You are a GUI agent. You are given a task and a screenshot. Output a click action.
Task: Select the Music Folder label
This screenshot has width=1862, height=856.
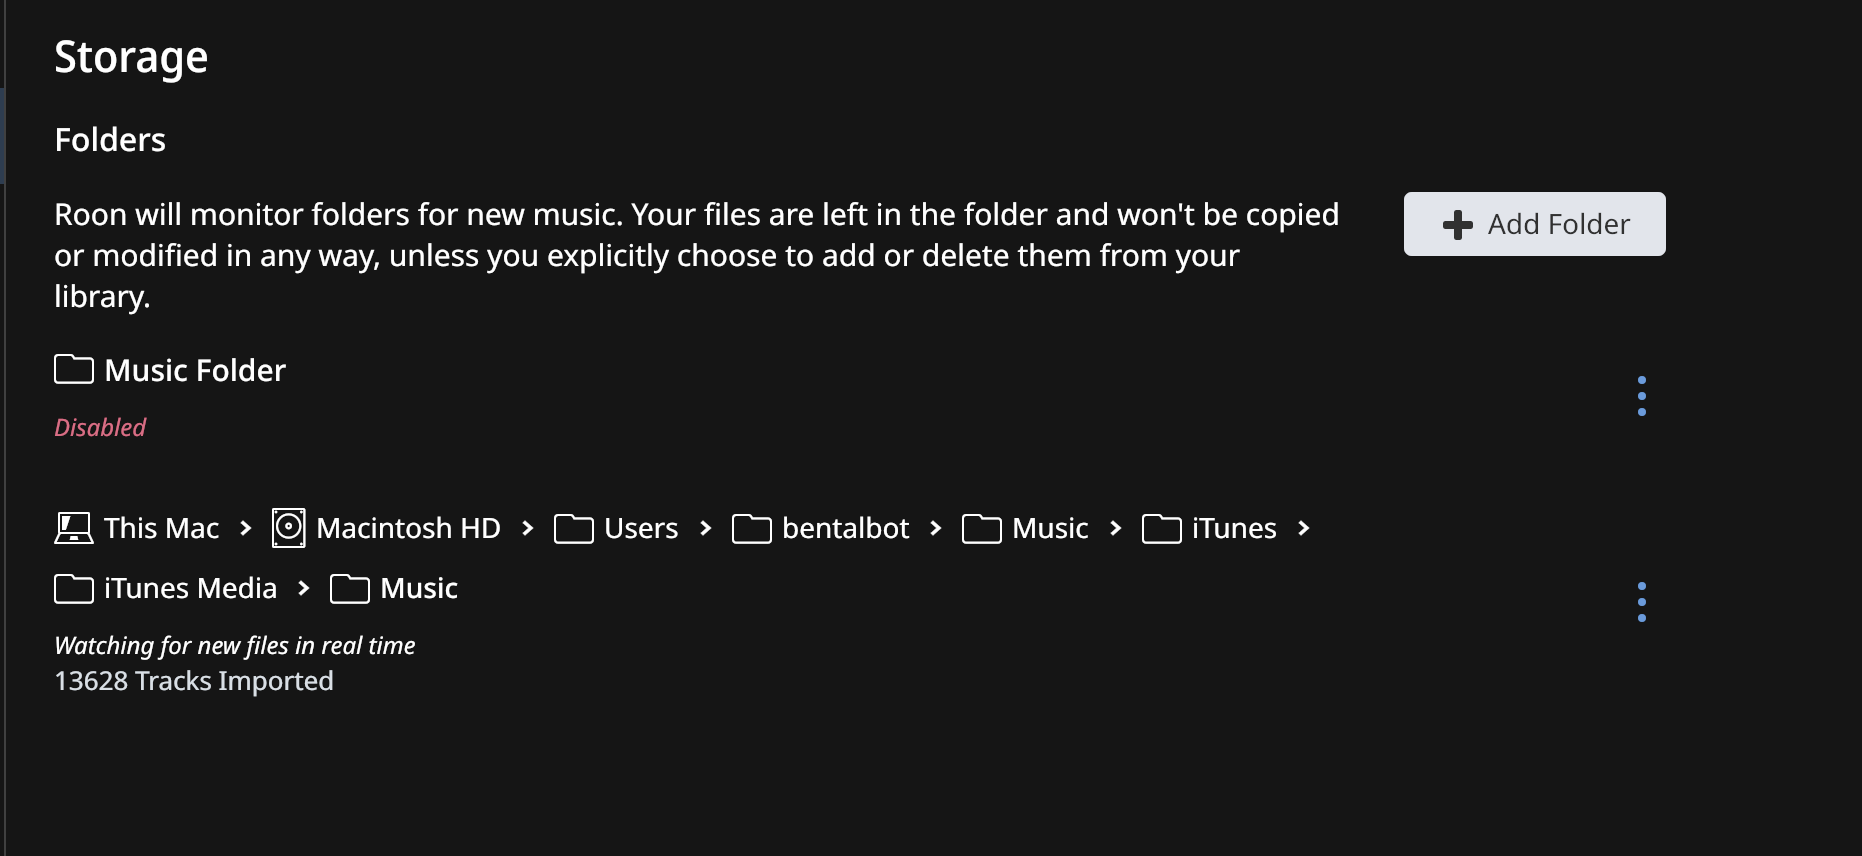point(195,370)
